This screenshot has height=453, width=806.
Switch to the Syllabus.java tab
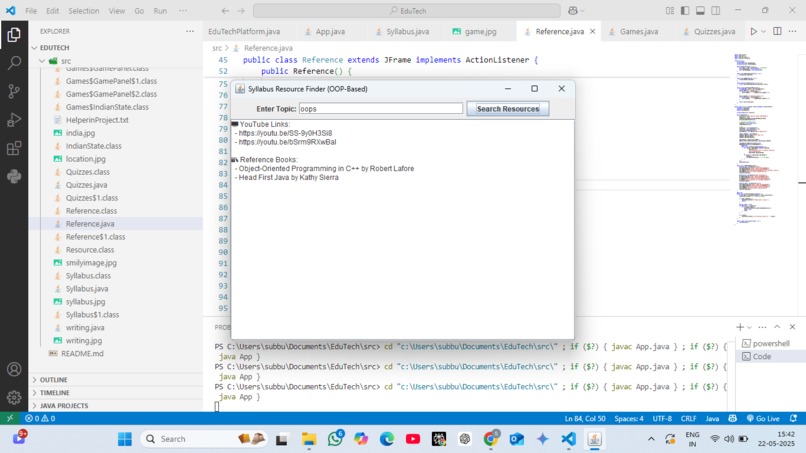[407, 31]
